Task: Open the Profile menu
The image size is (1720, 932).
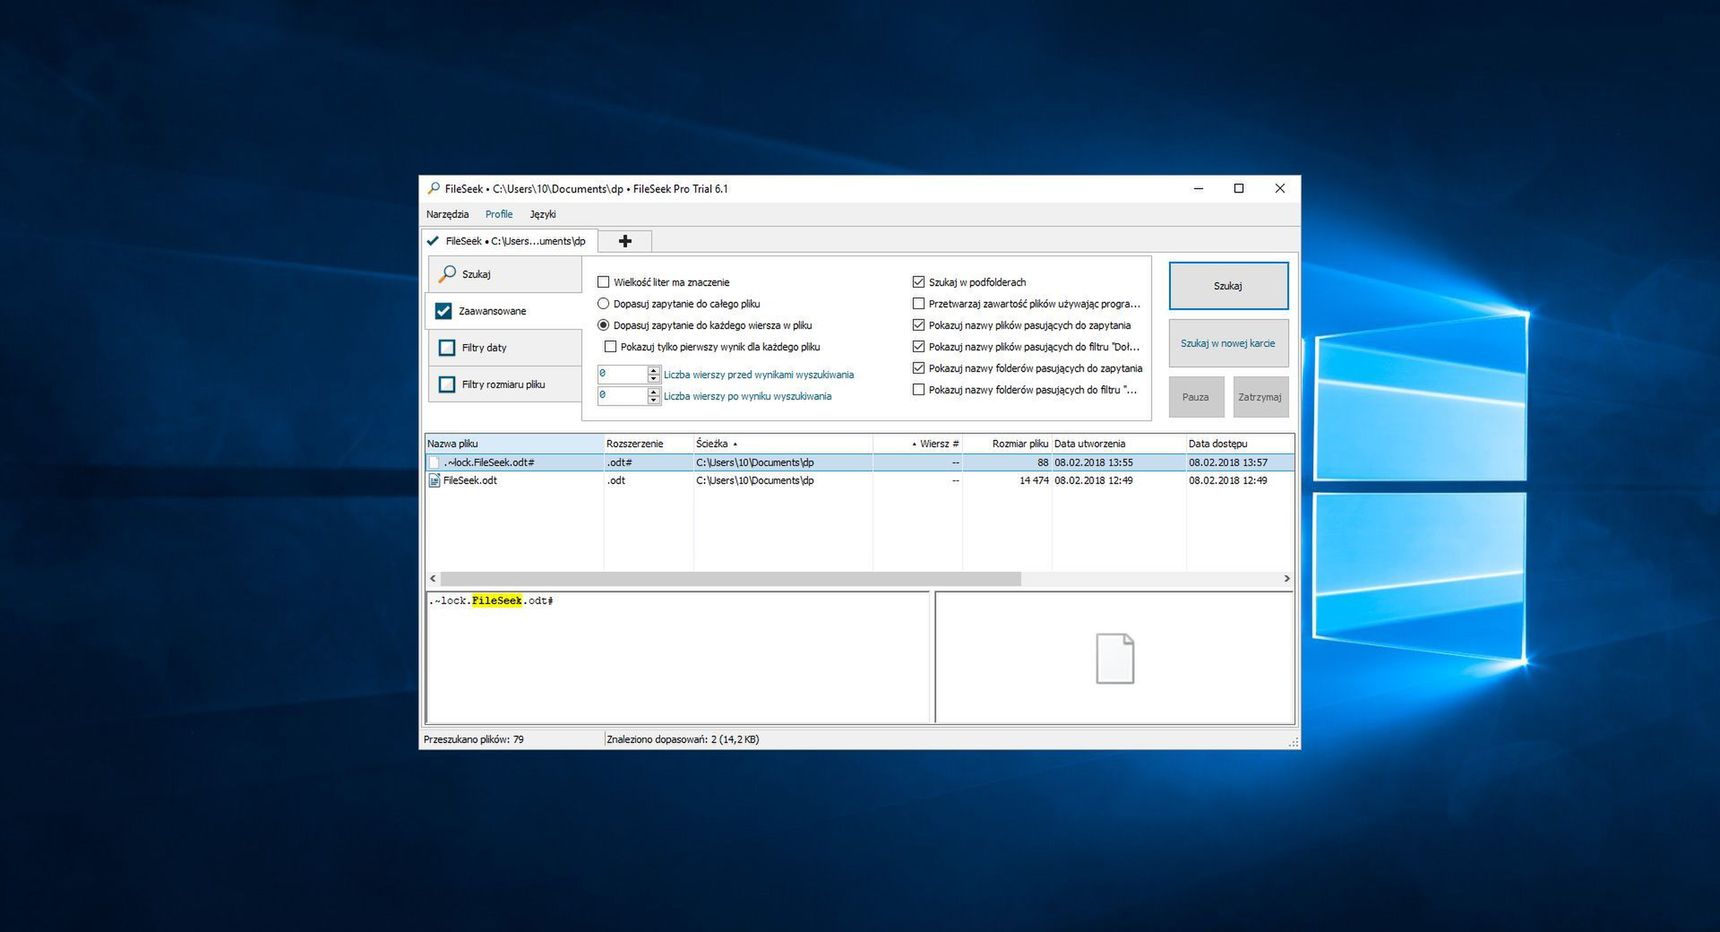Action: tap(499, 214)
